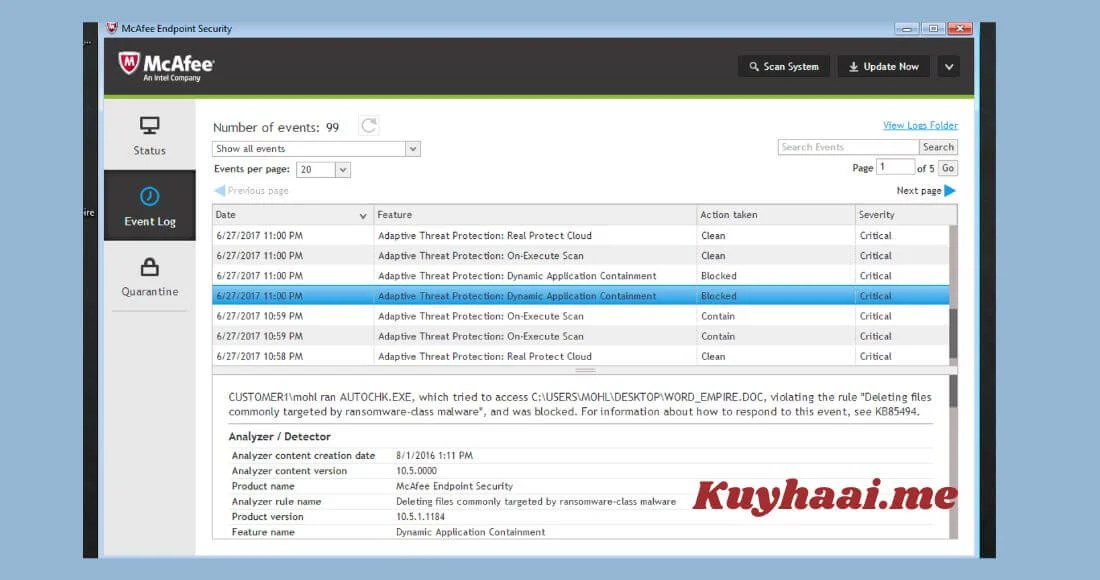Click the Analyzer / Detector heading
This screenshot has height=580, width=1100.
[x=279, y=436]
